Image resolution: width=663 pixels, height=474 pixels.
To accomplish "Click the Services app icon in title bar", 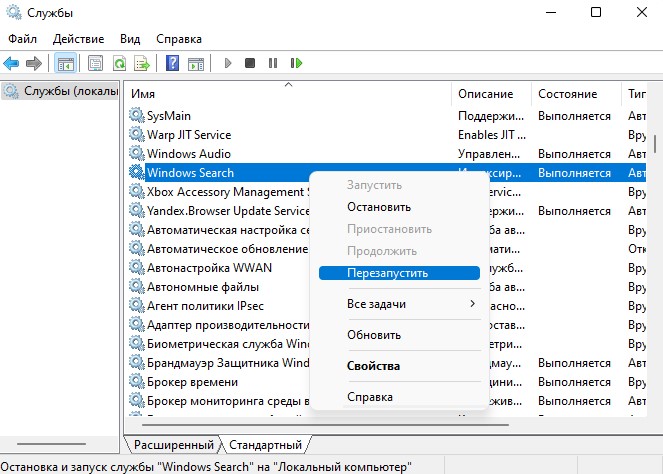I will (14, 12).
